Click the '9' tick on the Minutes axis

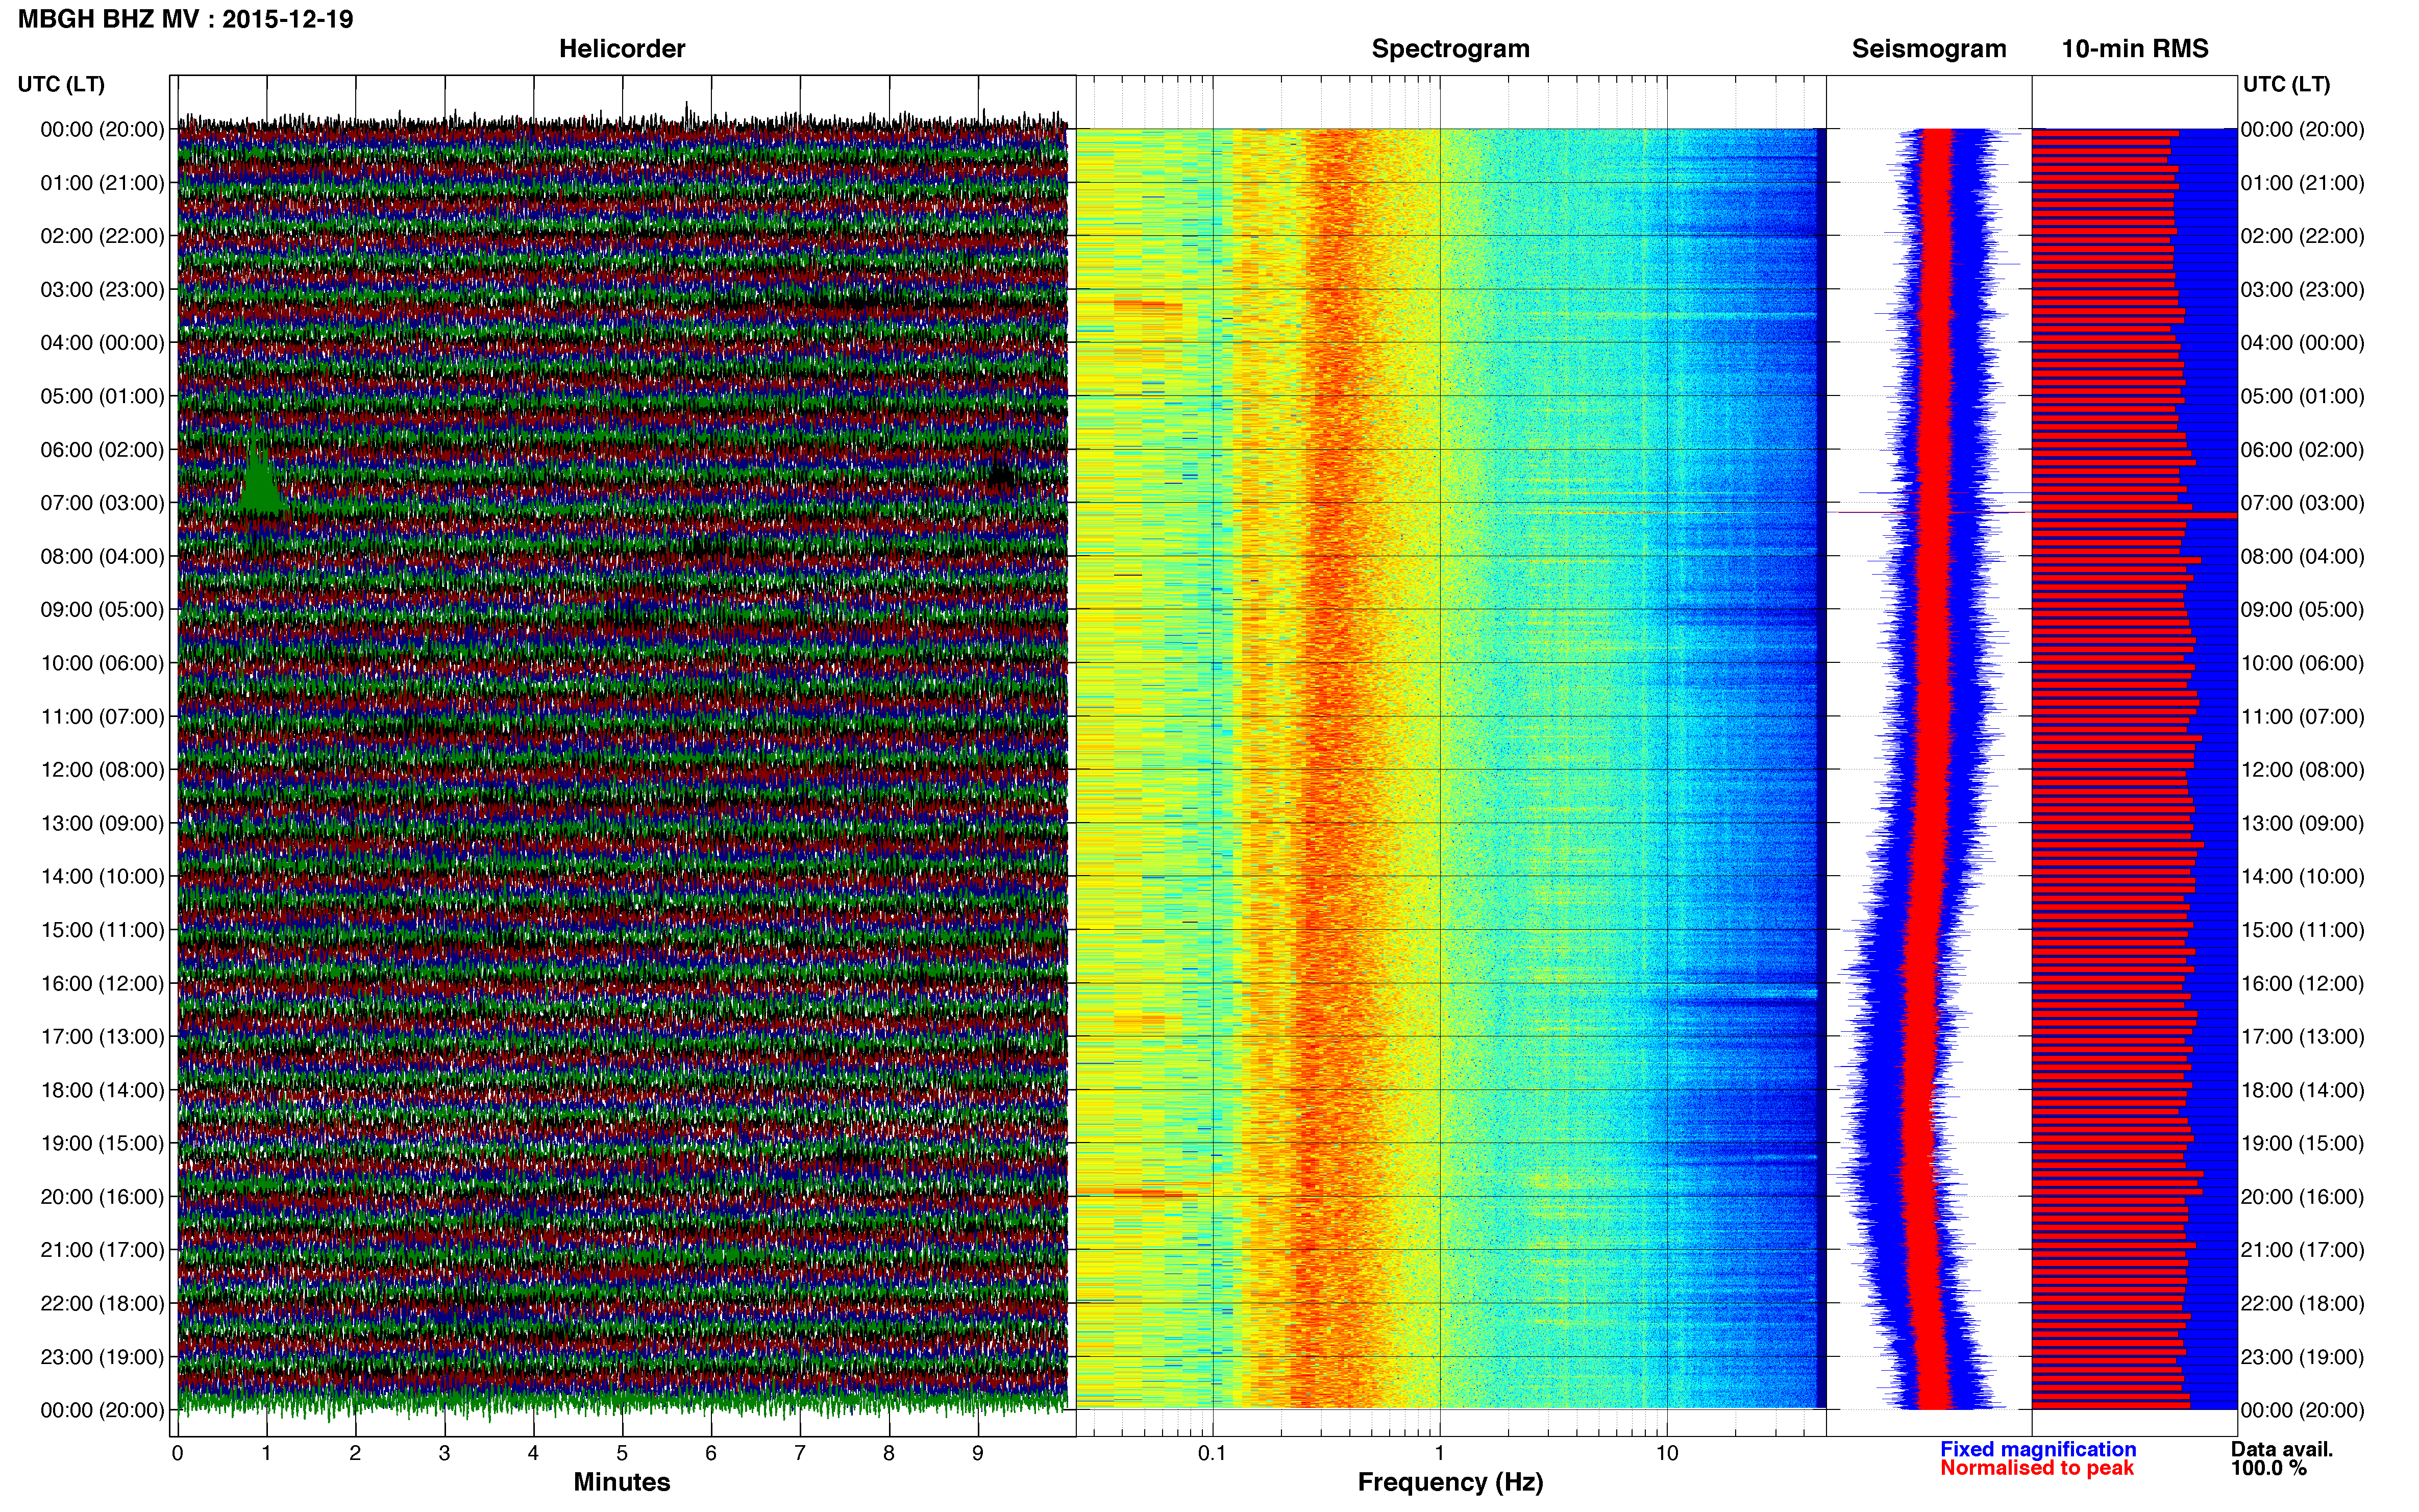point(978,1454)
